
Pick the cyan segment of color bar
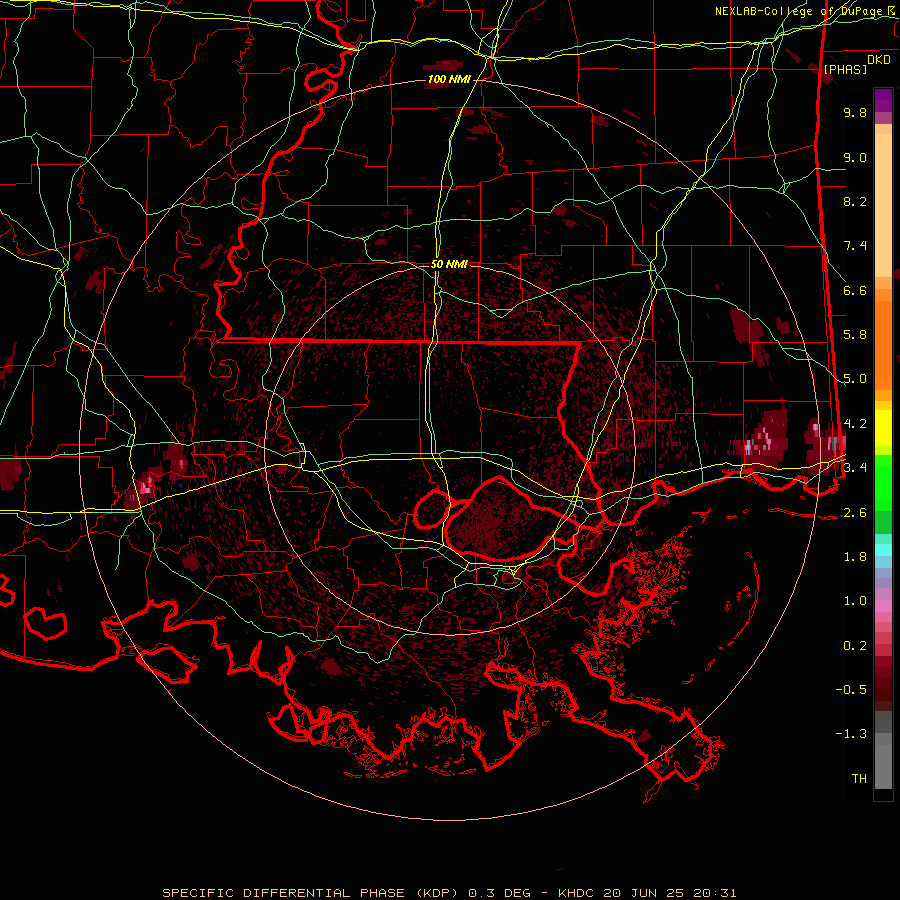coord(883,549)
